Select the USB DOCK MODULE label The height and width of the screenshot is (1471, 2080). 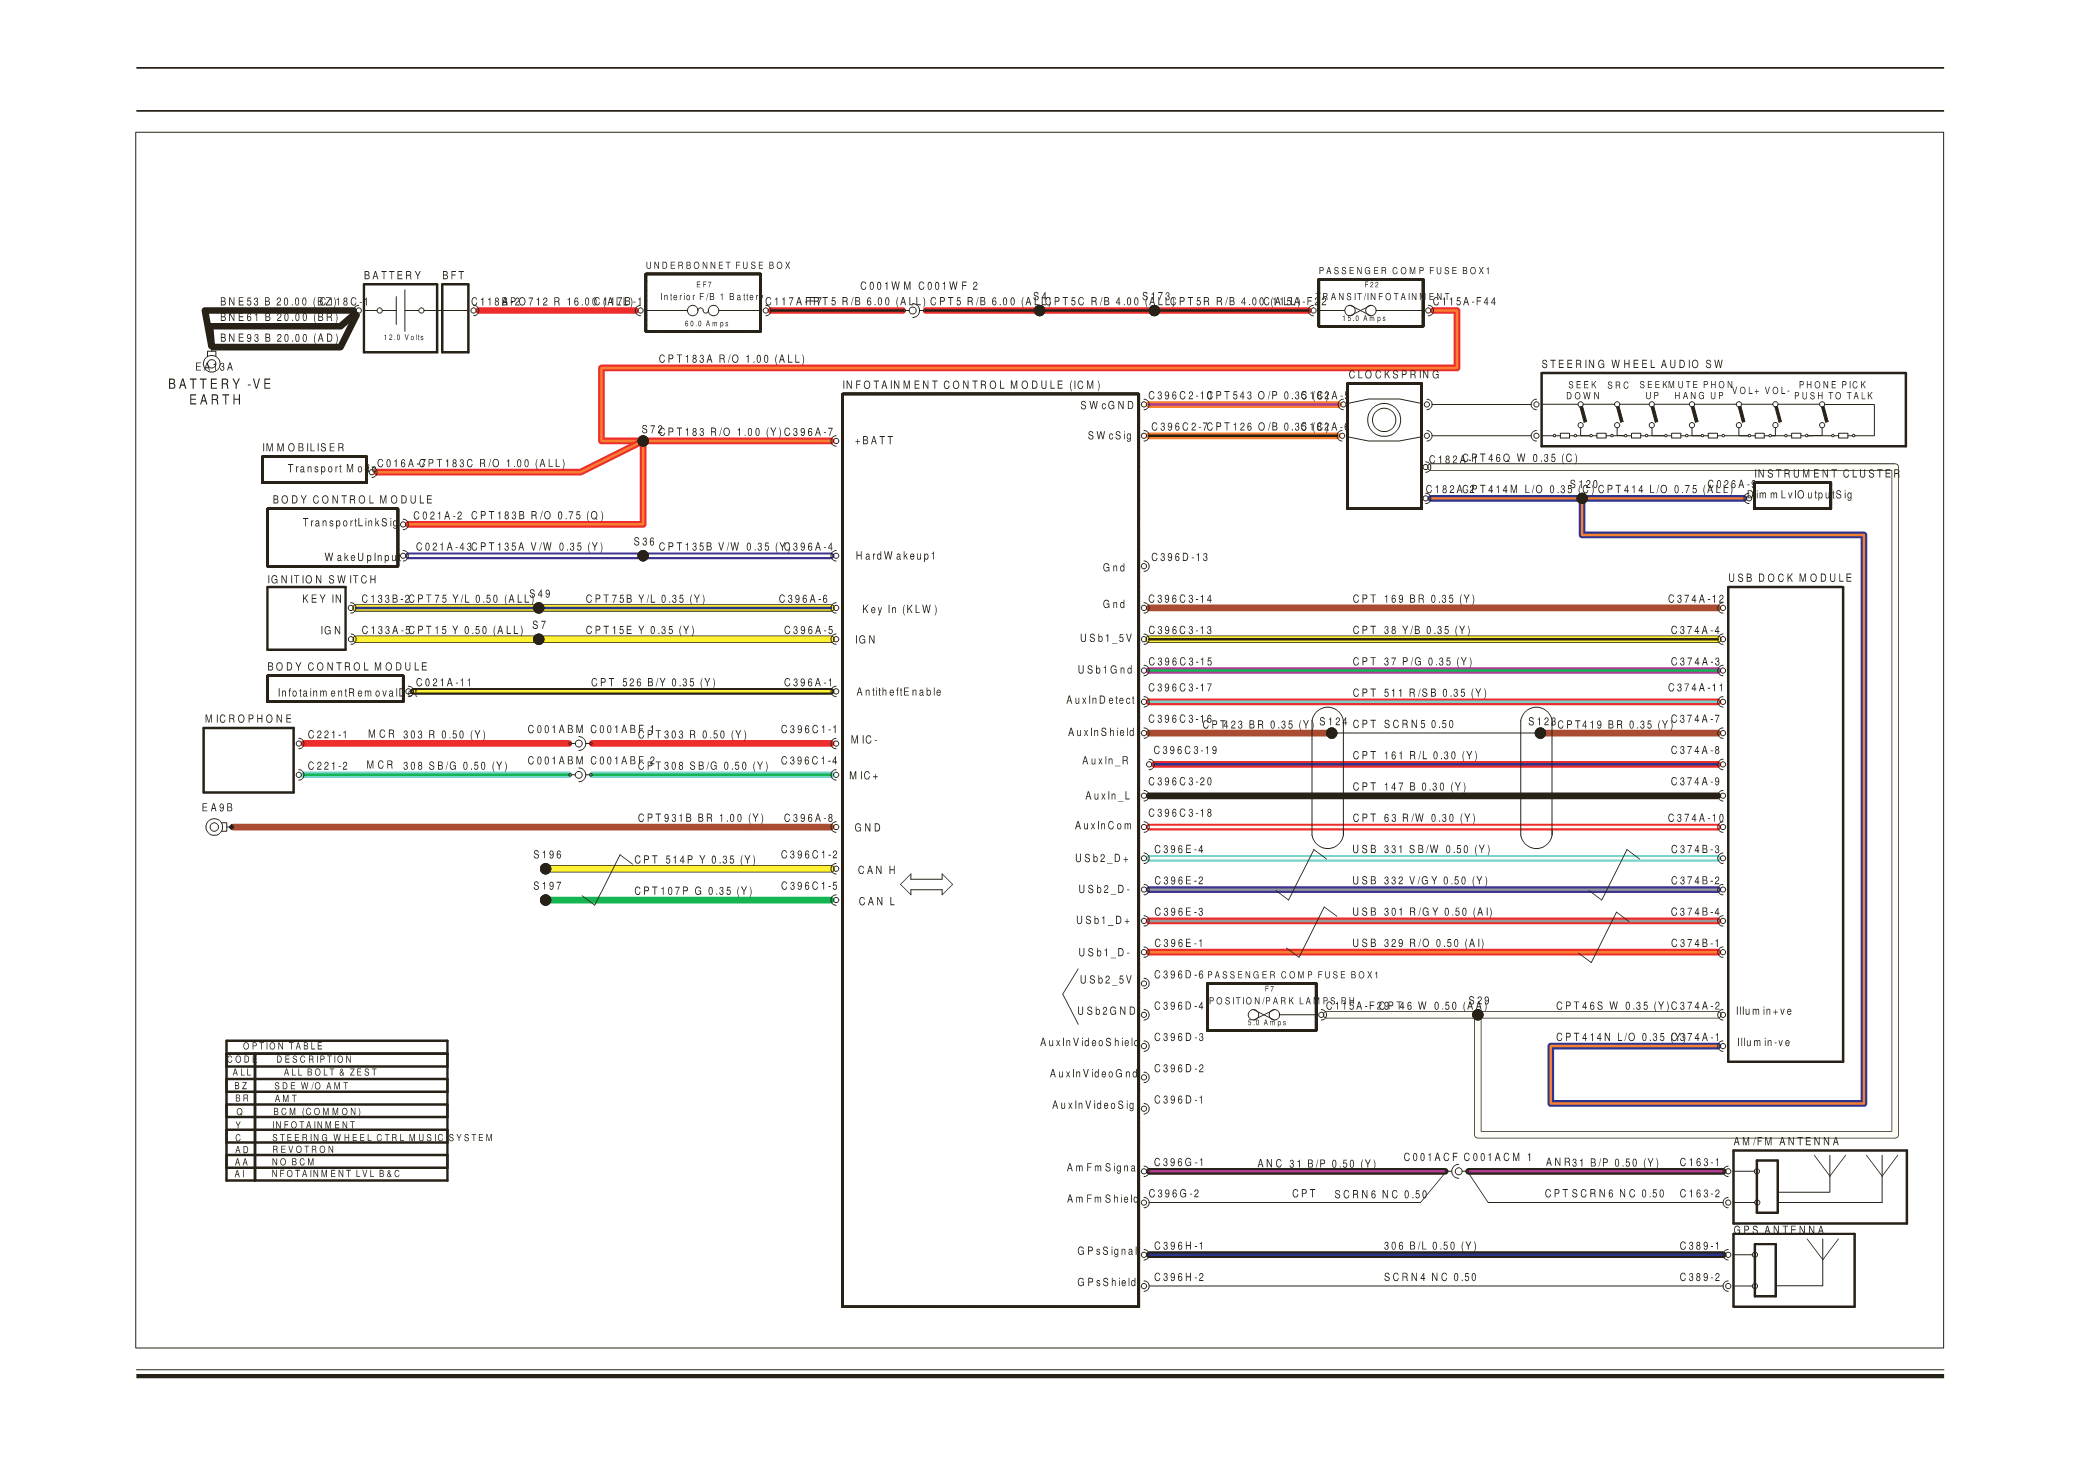1789,578
